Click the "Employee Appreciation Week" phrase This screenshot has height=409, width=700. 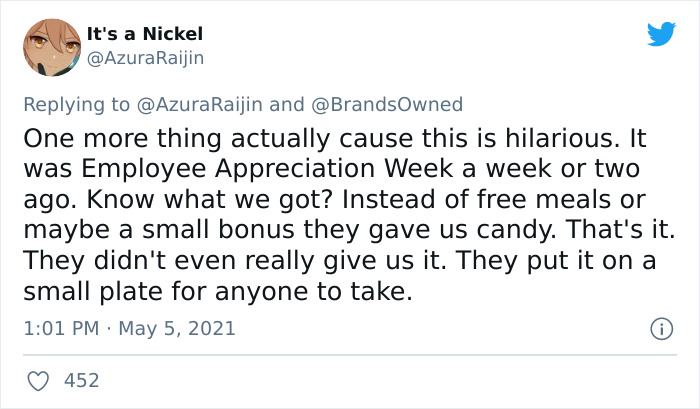click(267, 169)
